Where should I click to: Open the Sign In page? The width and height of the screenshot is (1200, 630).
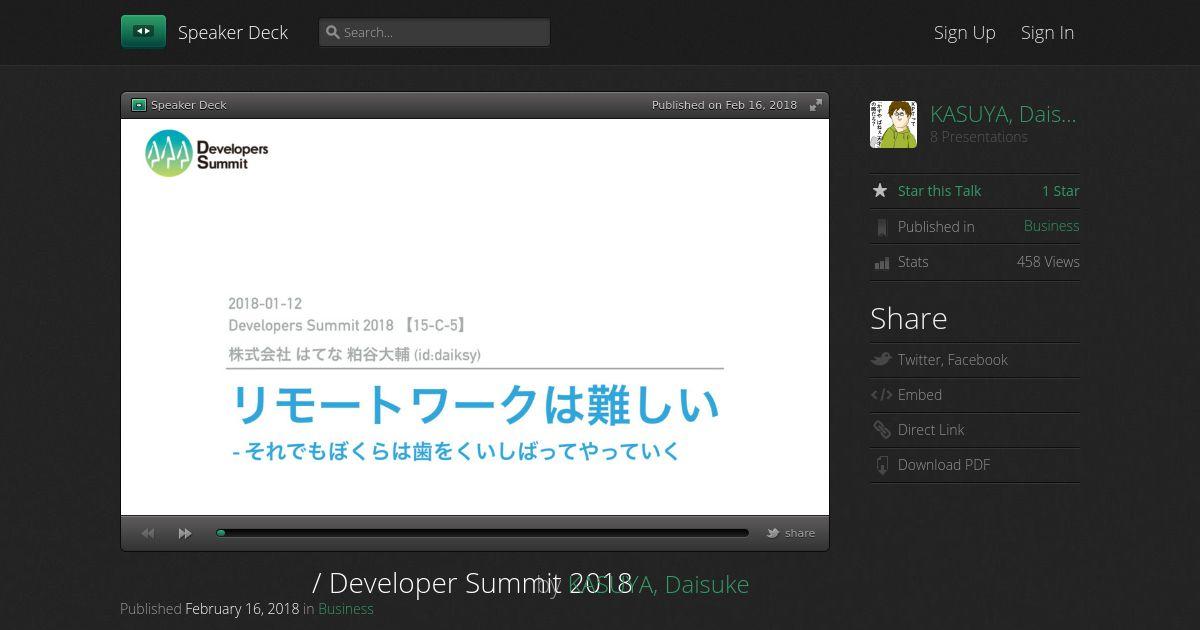(1047, 32)
